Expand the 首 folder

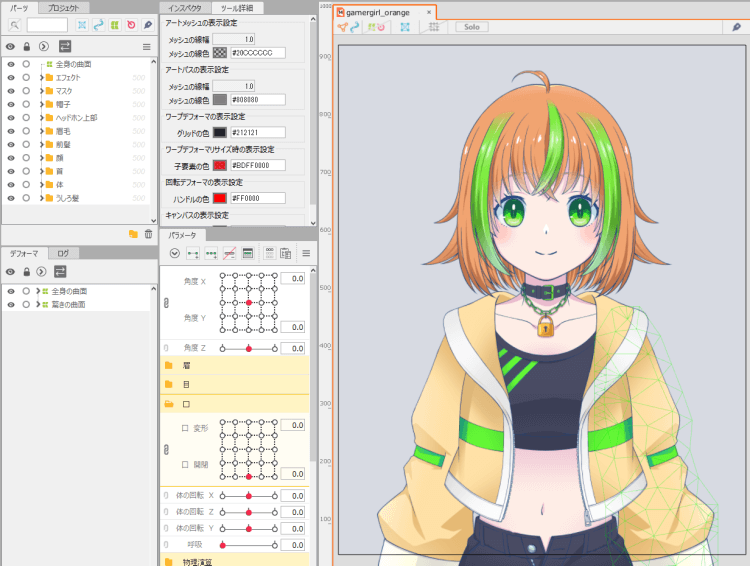pyautogui.click(x=42, y=171)
